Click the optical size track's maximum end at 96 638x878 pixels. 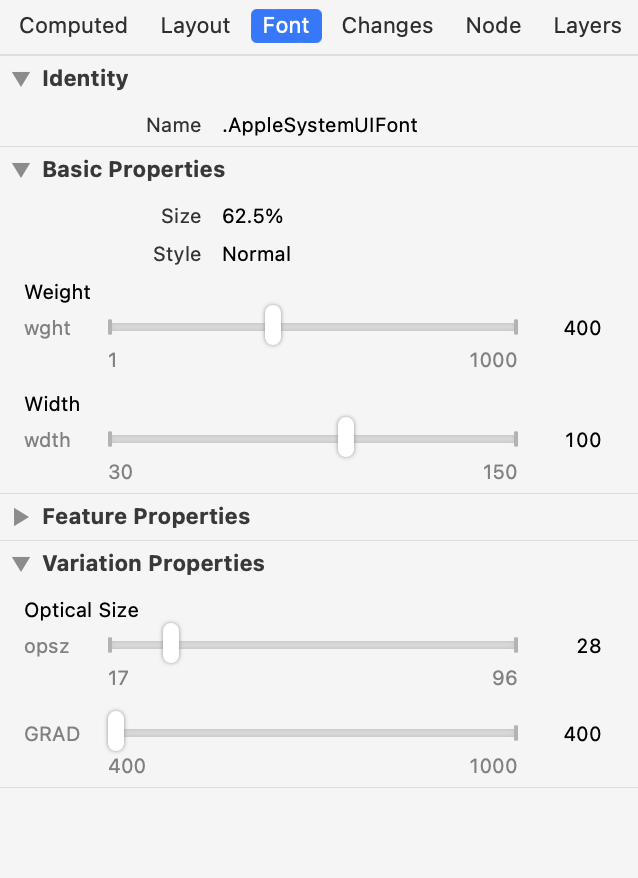[x=516, y=645]
